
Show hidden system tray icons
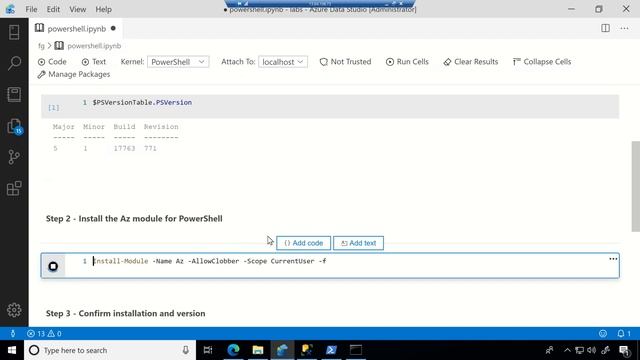pyautogui.click(x=567, y=350)
